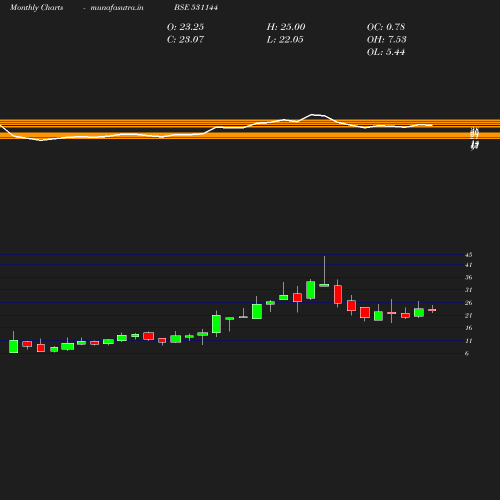Viewport: 500px width, 500px height.
Task: Click the "OC: 0.78" reading
Action: pyautogui.click(x=386, y=27)
